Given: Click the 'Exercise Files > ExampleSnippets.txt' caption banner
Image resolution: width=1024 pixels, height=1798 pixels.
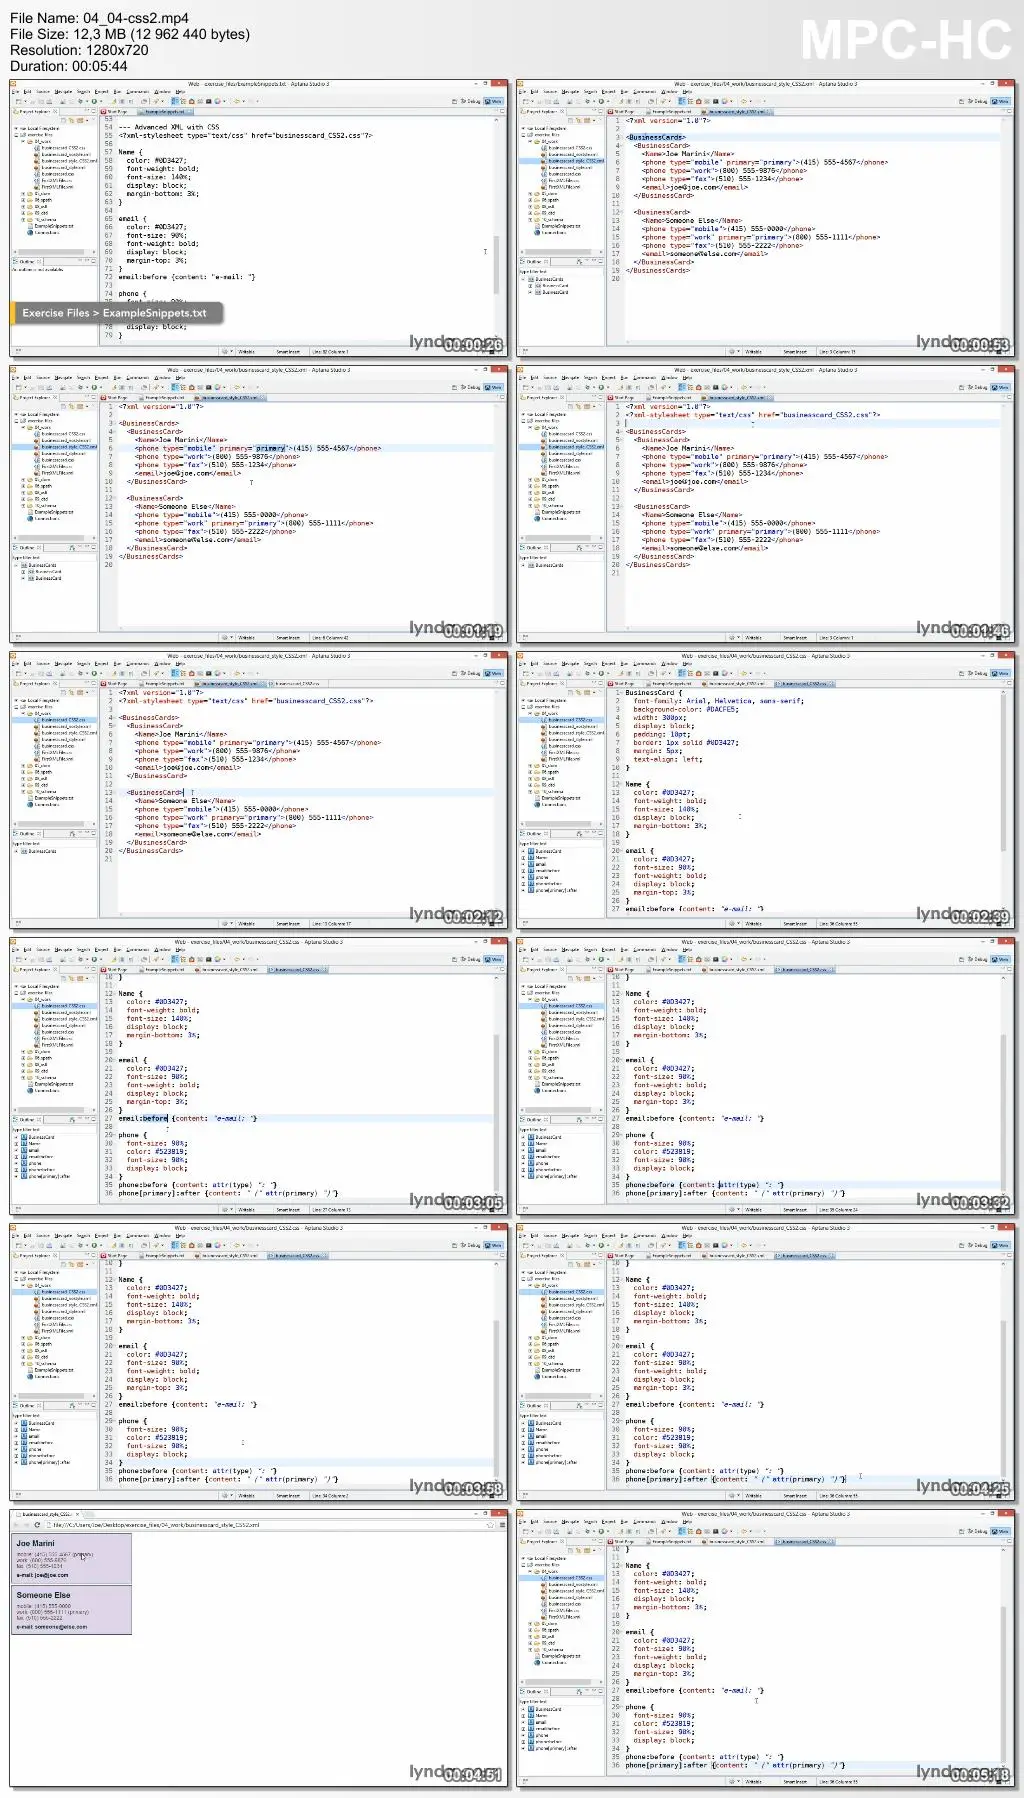Looking at the screenshot, I should (x=115, y=313).
